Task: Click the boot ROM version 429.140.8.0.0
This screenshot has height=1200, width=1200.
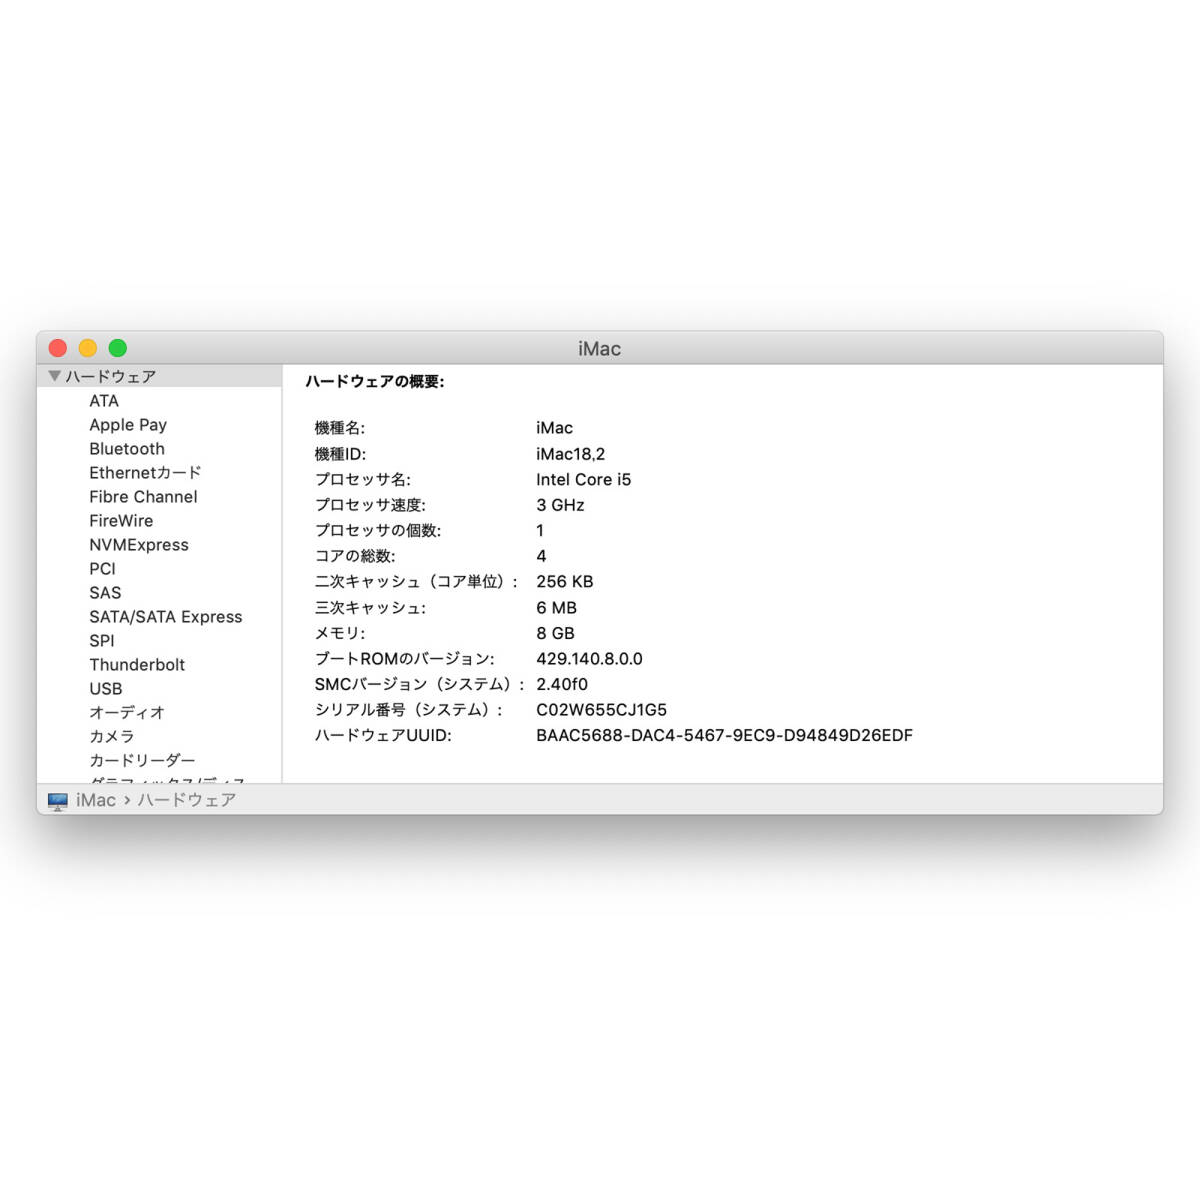Action: click(590, 659)
